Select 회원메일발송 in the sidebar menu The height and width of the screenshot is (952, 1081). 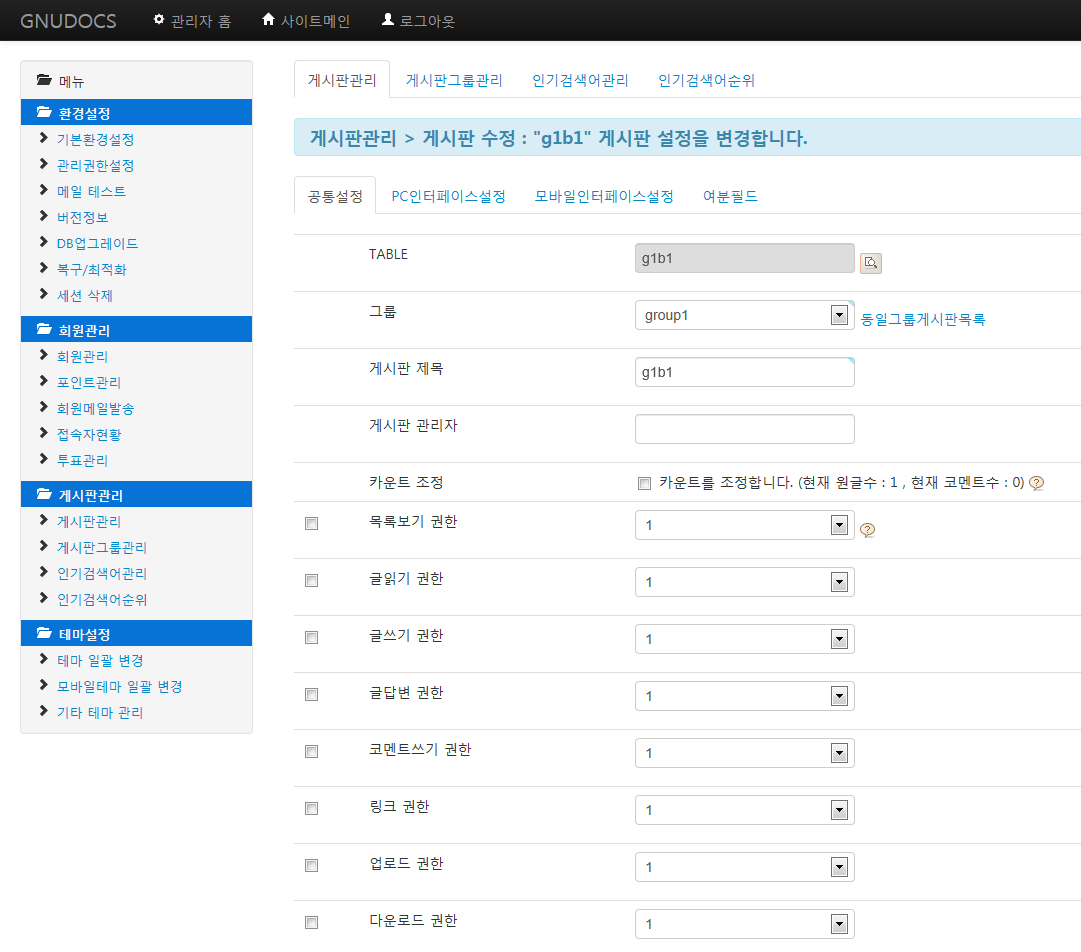click(x=95, y=408)
